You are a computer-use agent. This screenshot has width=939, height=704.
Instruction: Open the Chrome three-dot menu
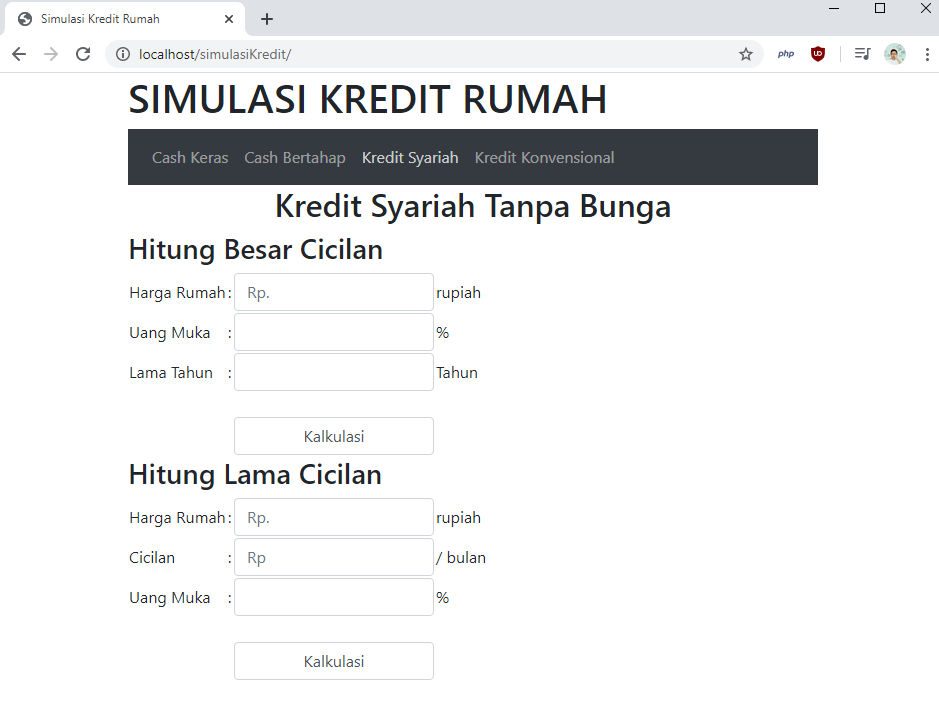click(x=928, y=54)
